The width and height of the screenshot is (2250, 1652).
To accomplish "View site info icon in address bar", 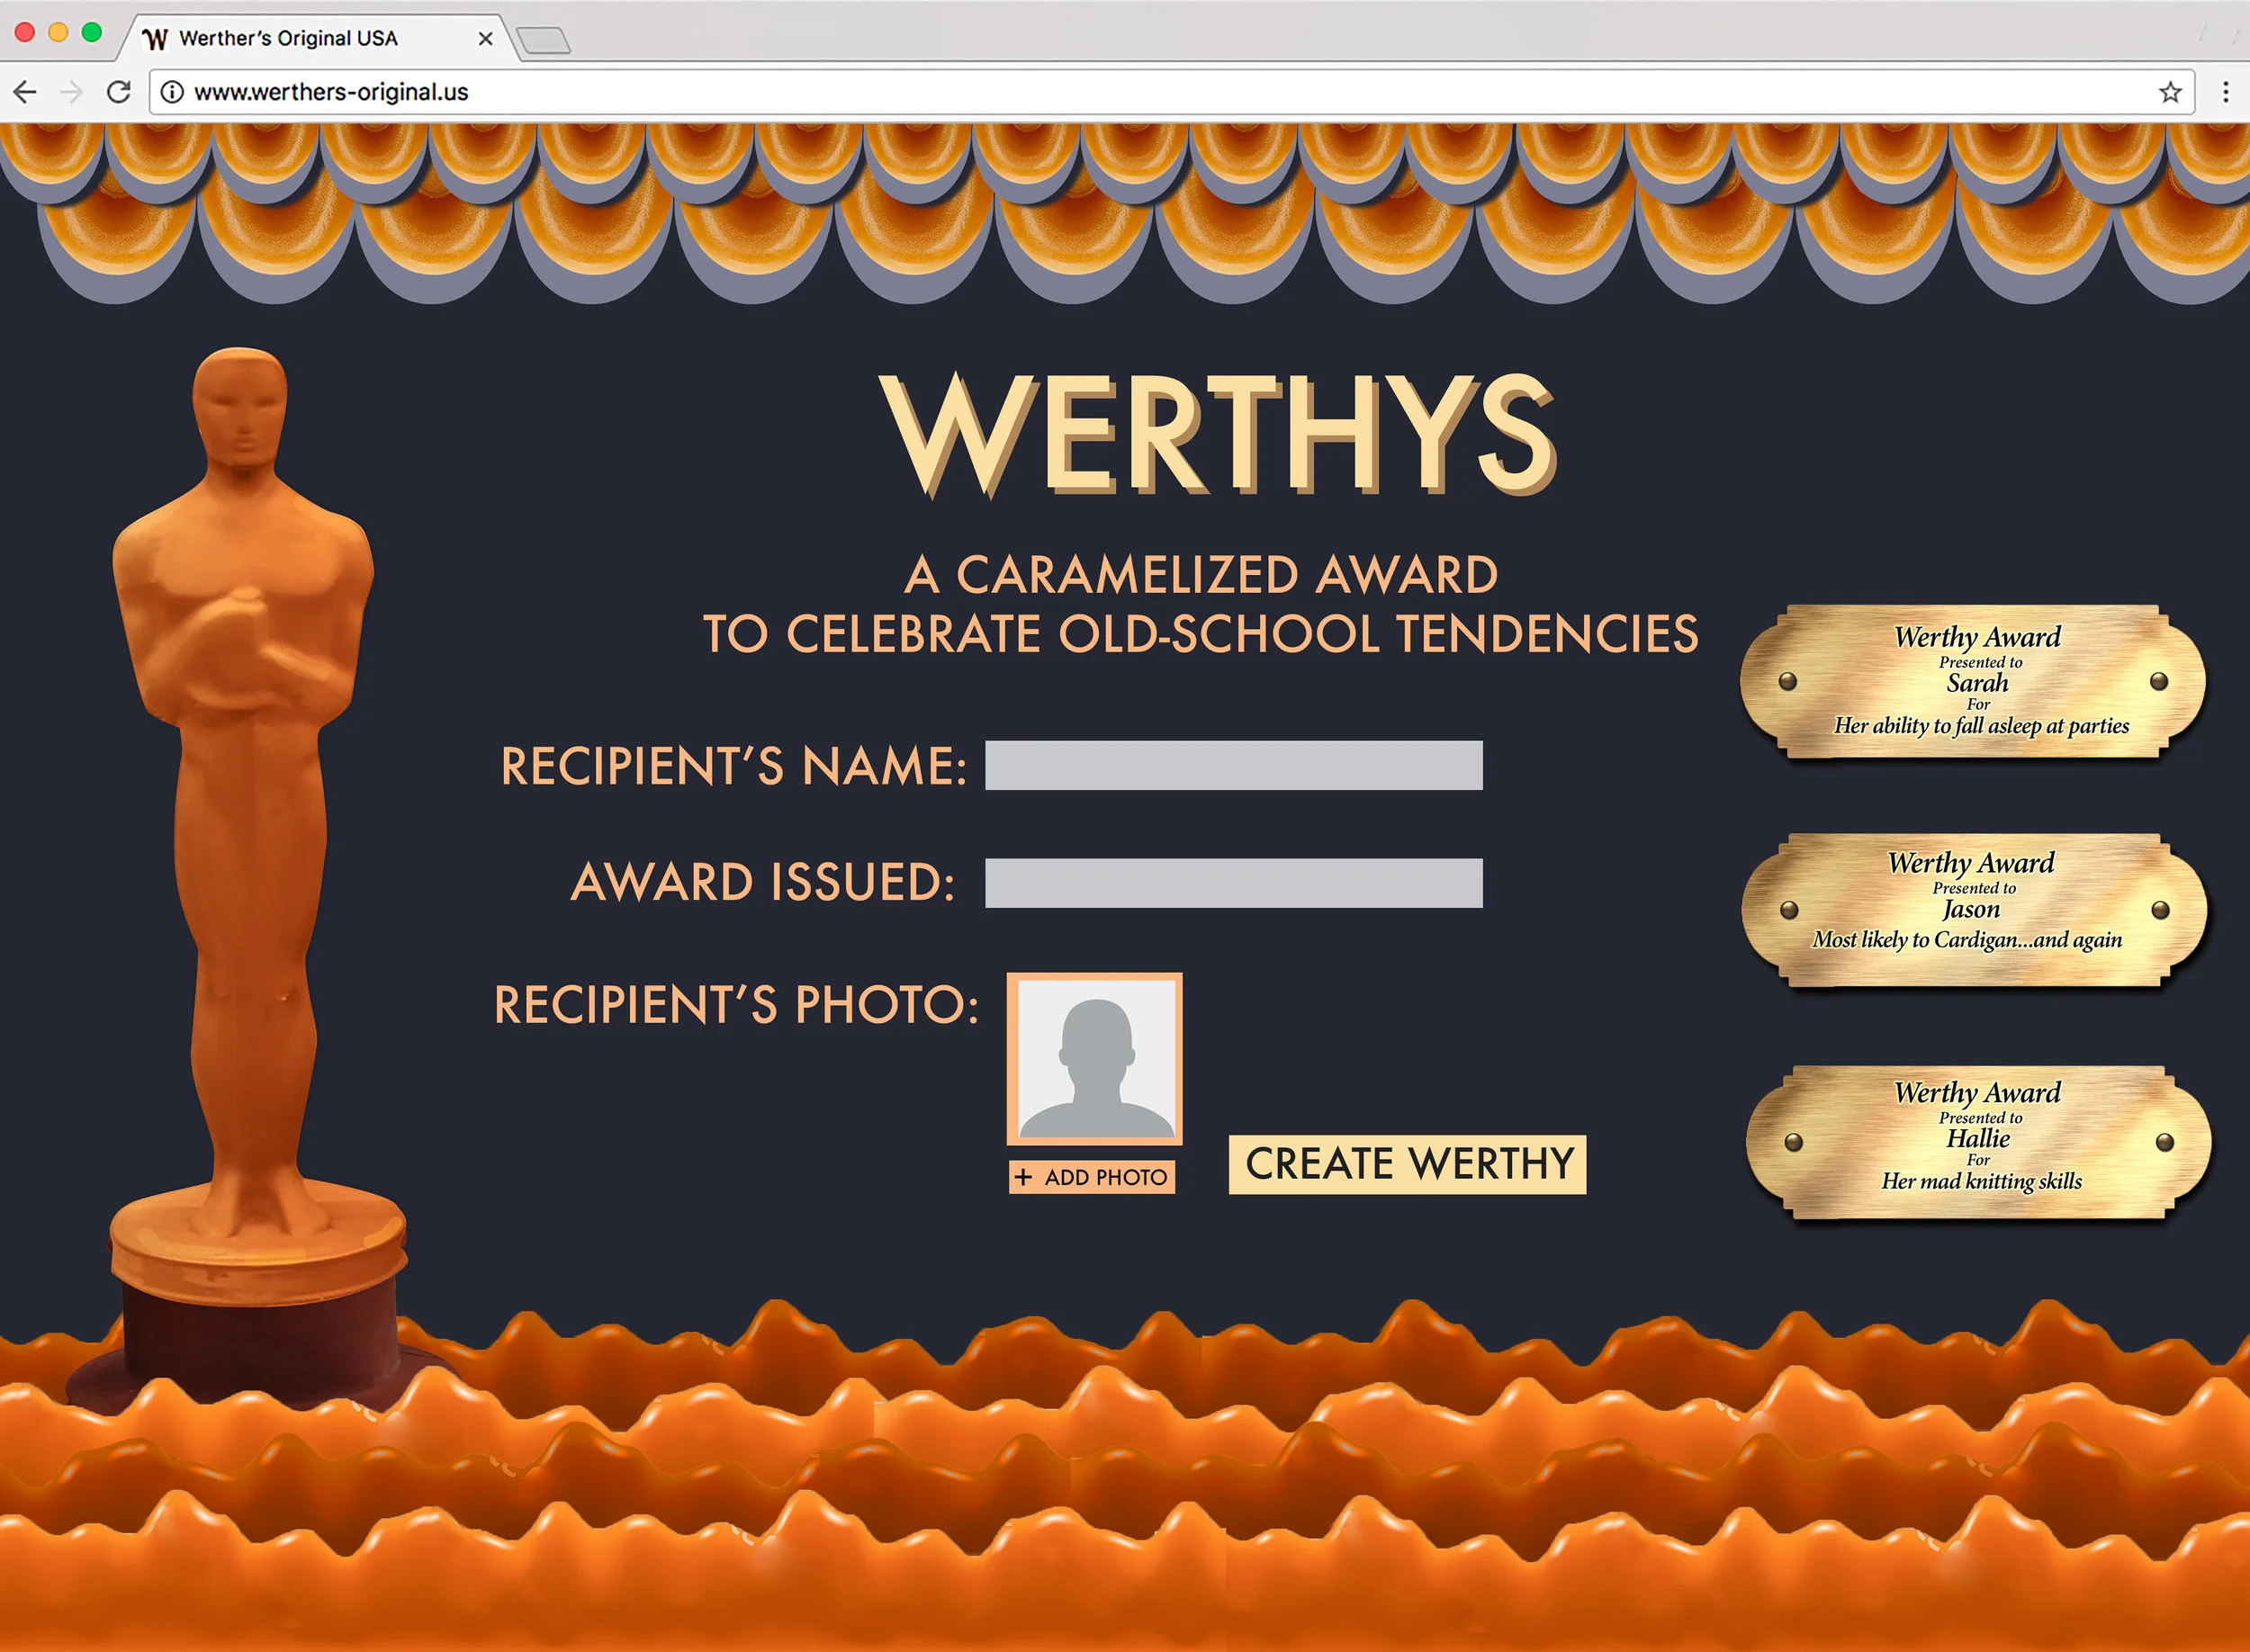I will pos(172,92).
